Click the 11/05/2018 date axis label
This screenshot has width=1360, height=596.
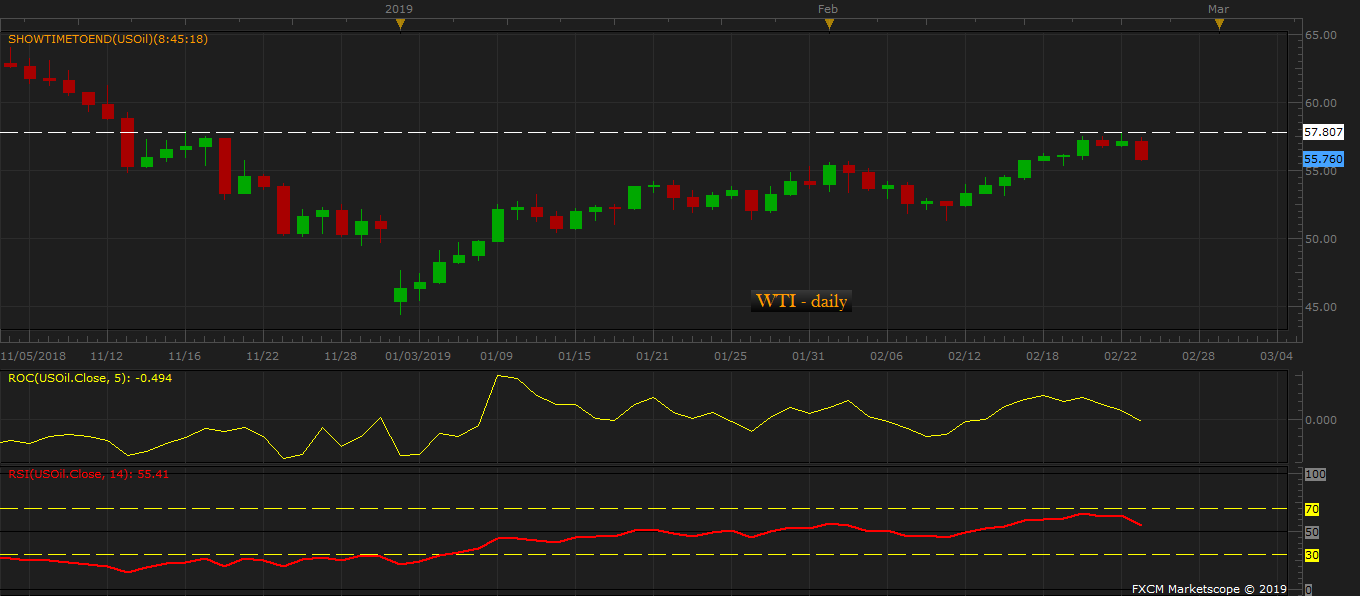click(33, 355)
